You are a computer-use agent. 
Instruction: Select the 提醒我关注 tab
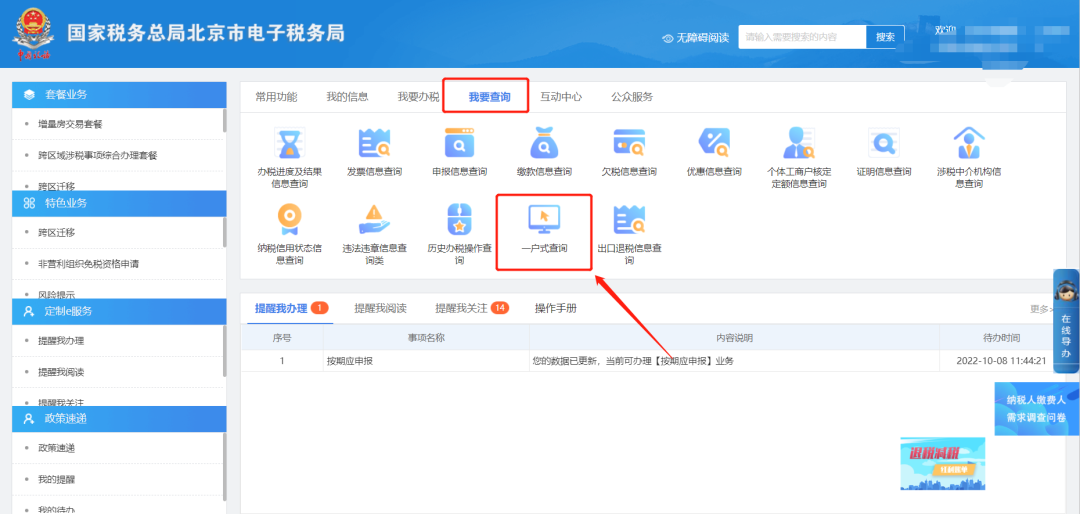click(472, 308)
